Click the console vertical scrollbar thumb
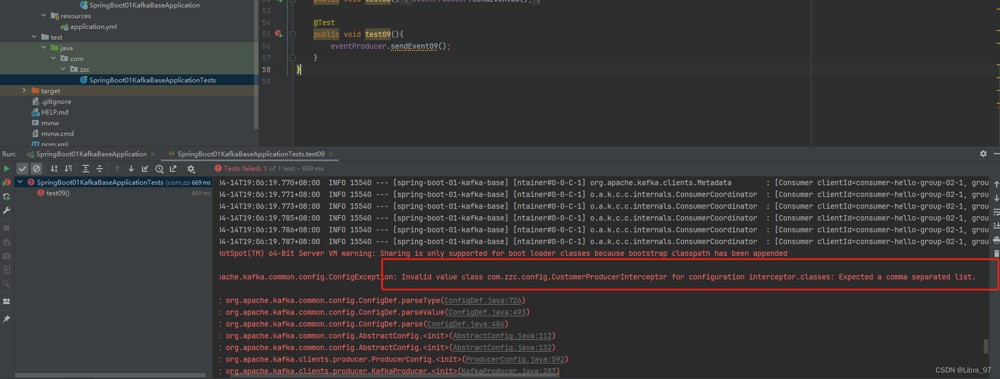1000x379 pixels. [x=987, y=346]
